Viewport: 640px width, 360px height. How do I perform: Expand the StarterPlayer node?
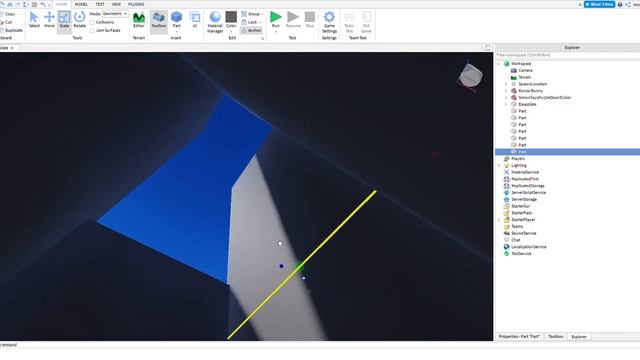(498, 220)
